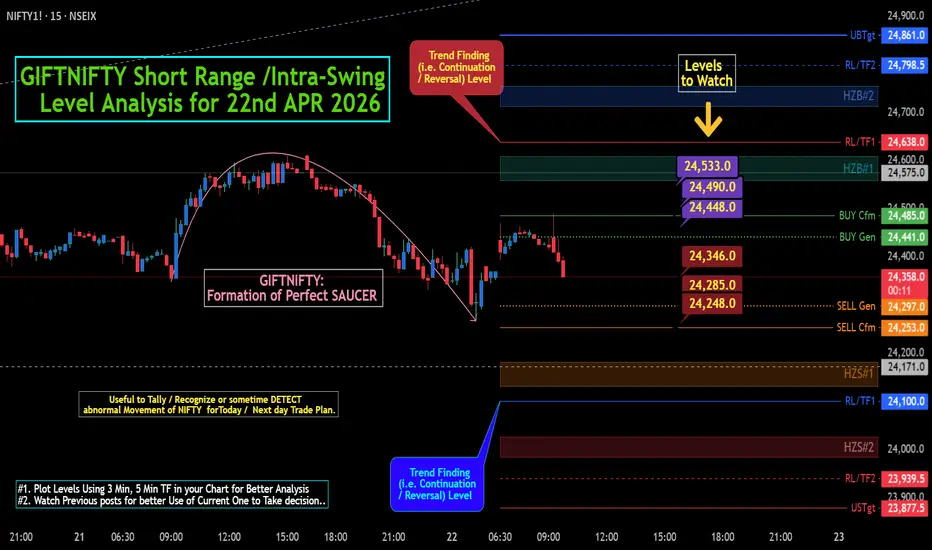Select the Formation of Perfect SAUCER note
Screen dimensions: 932x550
point(293,288)
